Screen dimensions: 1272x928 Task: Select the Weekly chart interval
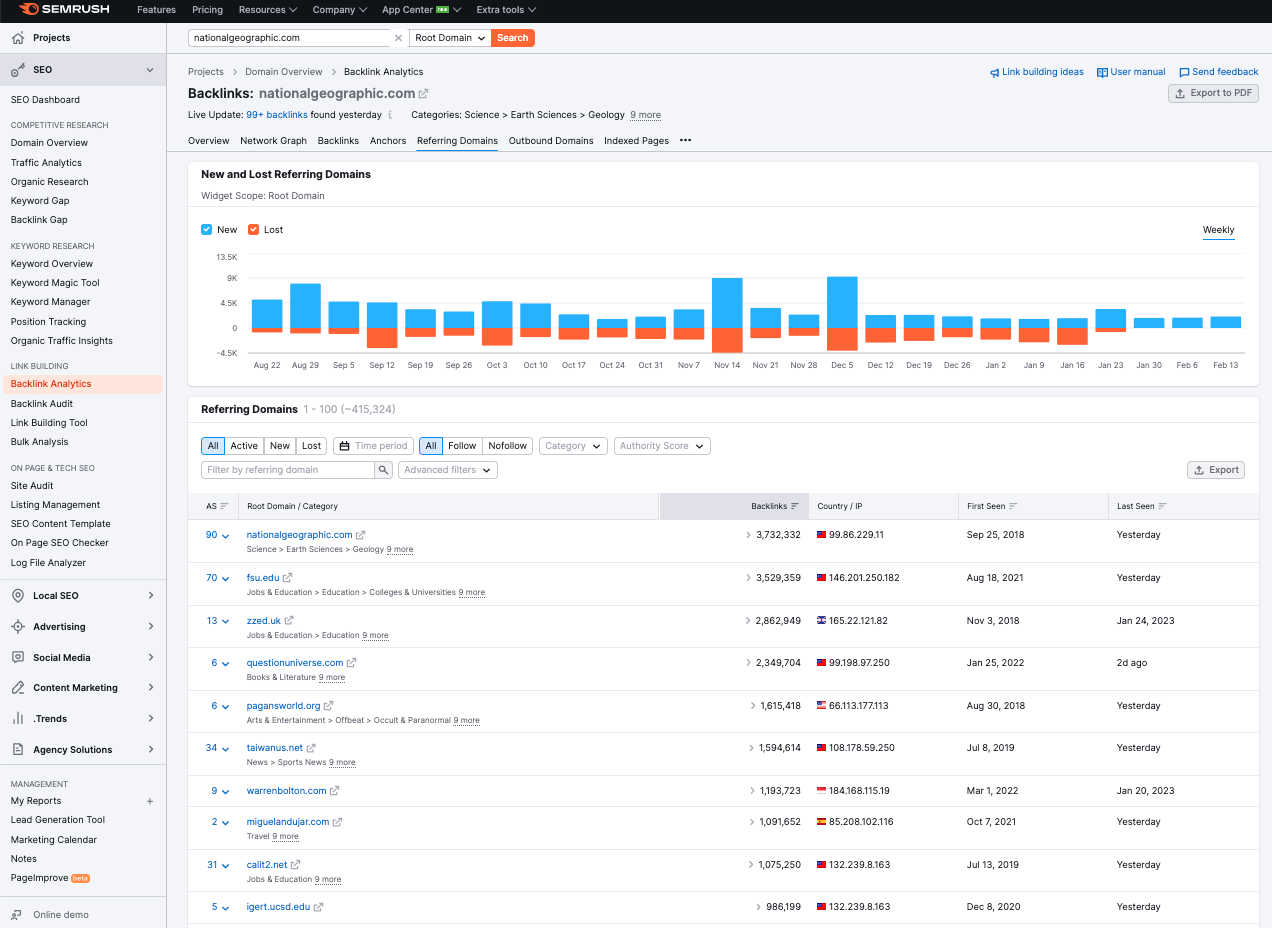click(1218, 230)
